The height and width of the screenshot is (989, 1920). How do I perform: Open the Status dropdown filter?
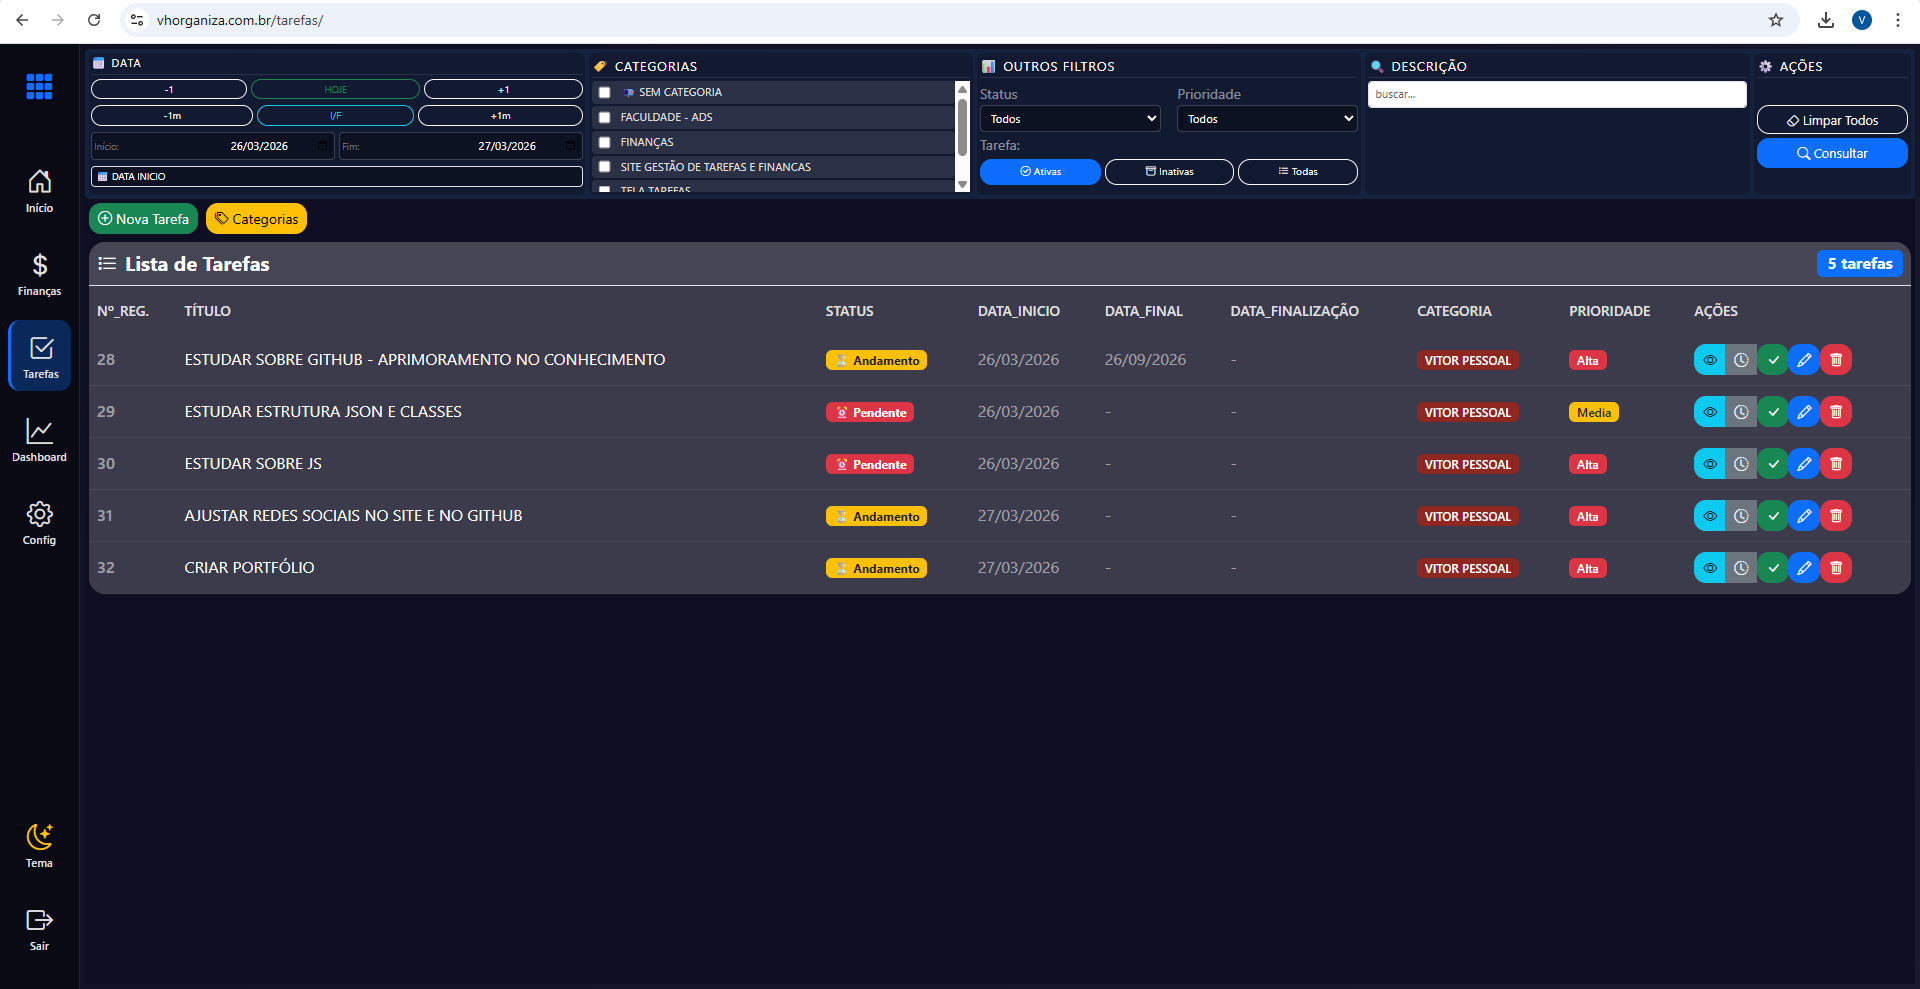1069,119
